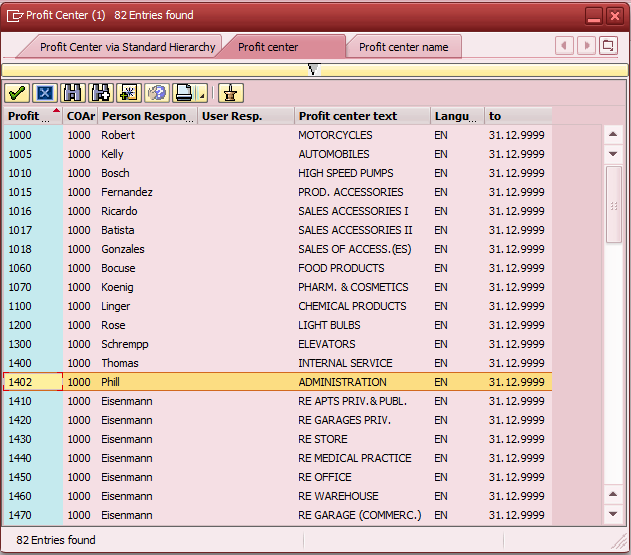Screen dimensions: 631x555
Task: Click person Koenig
Action: [117, 287]
